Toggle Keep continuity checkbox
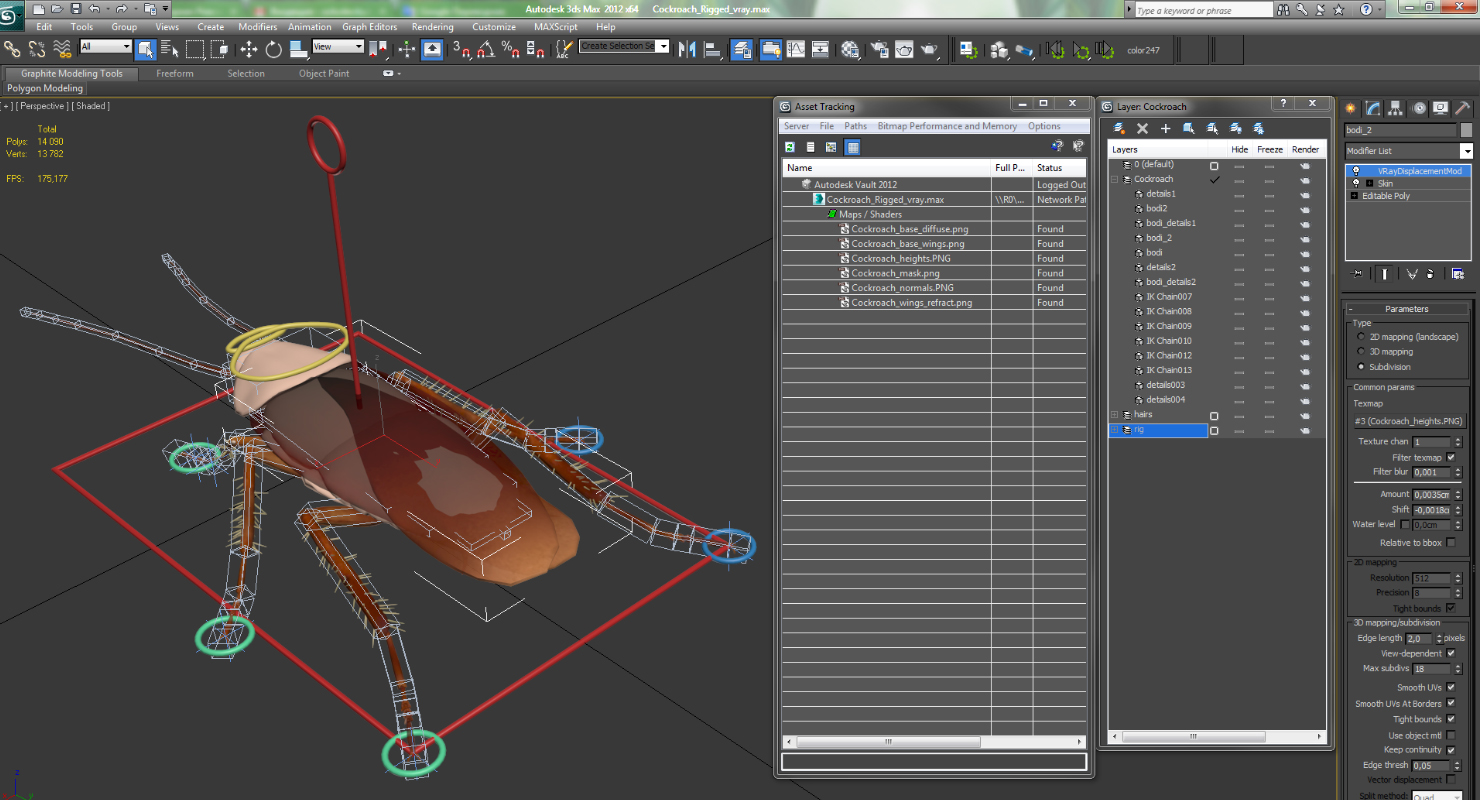The height and width of the screenshot is (800, 1480). pyautogui.click(x=1451, y=750)
